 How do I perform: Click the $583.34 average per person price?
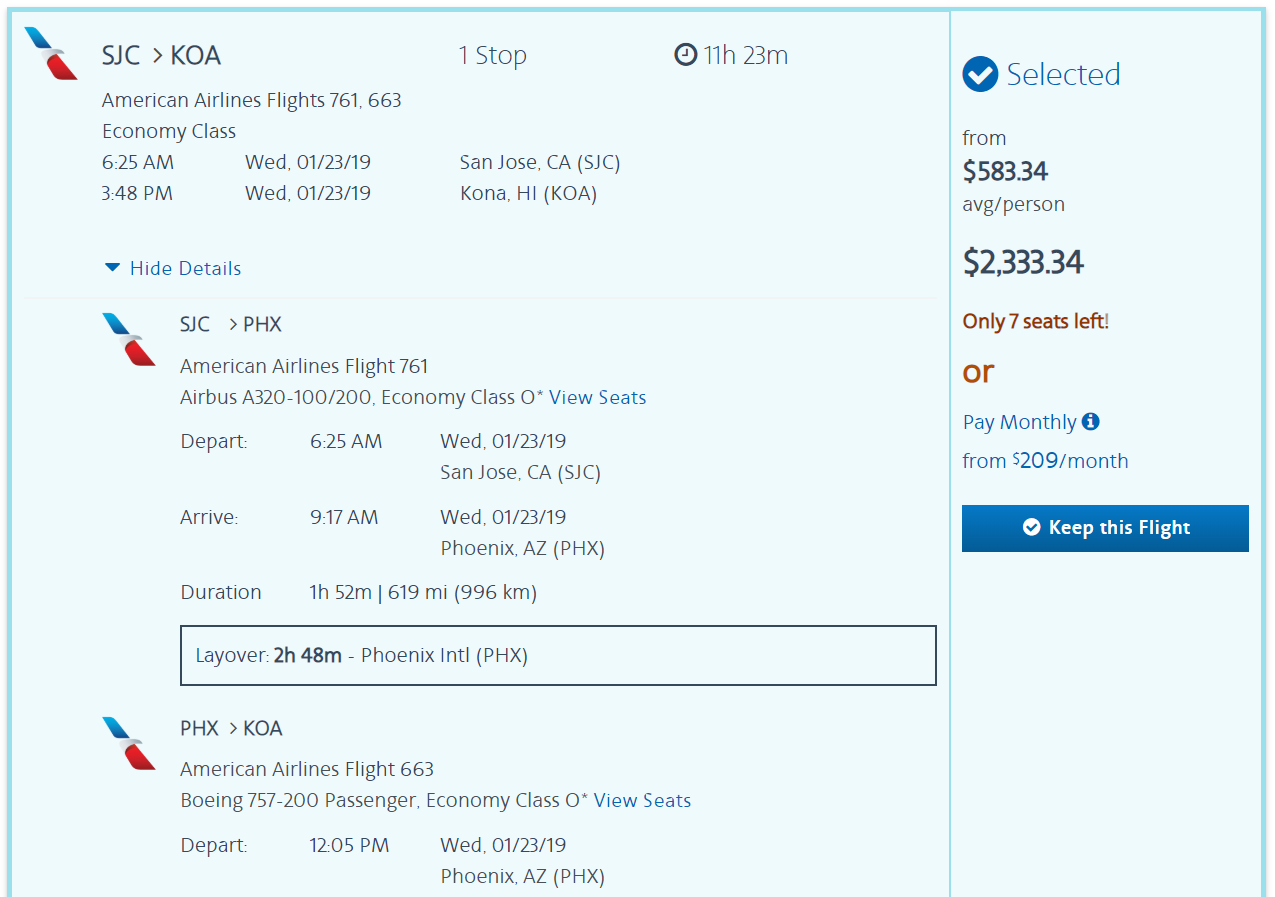pos(1005,171)
